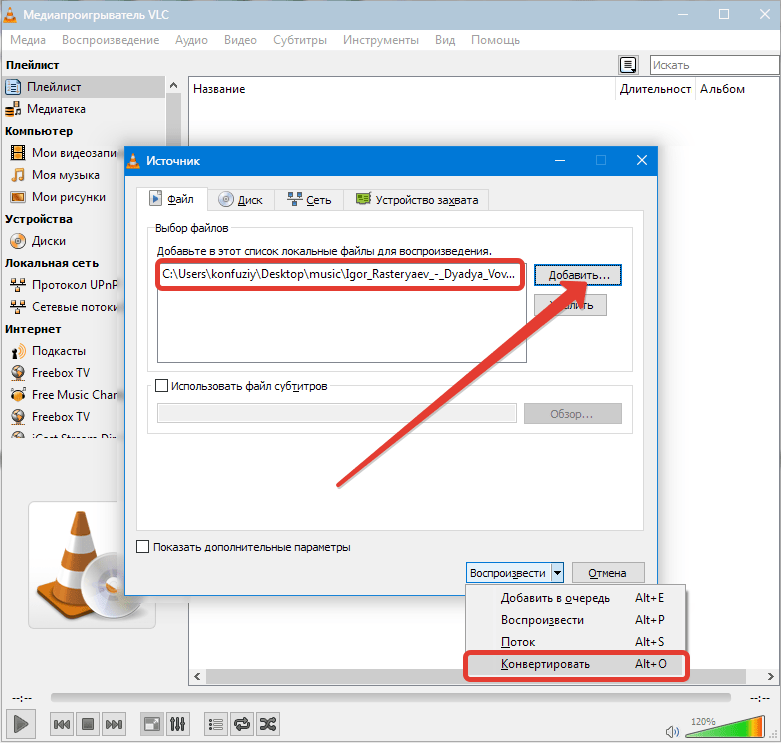Close the Источник dialog

coord(642,160)
